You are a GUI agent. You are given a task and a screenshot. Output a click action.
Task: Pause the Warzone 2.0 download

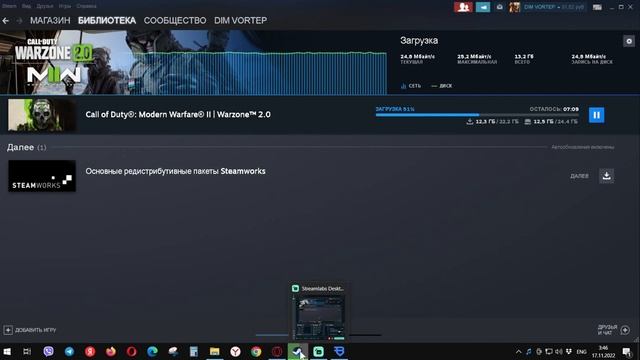tap(596, 115)
